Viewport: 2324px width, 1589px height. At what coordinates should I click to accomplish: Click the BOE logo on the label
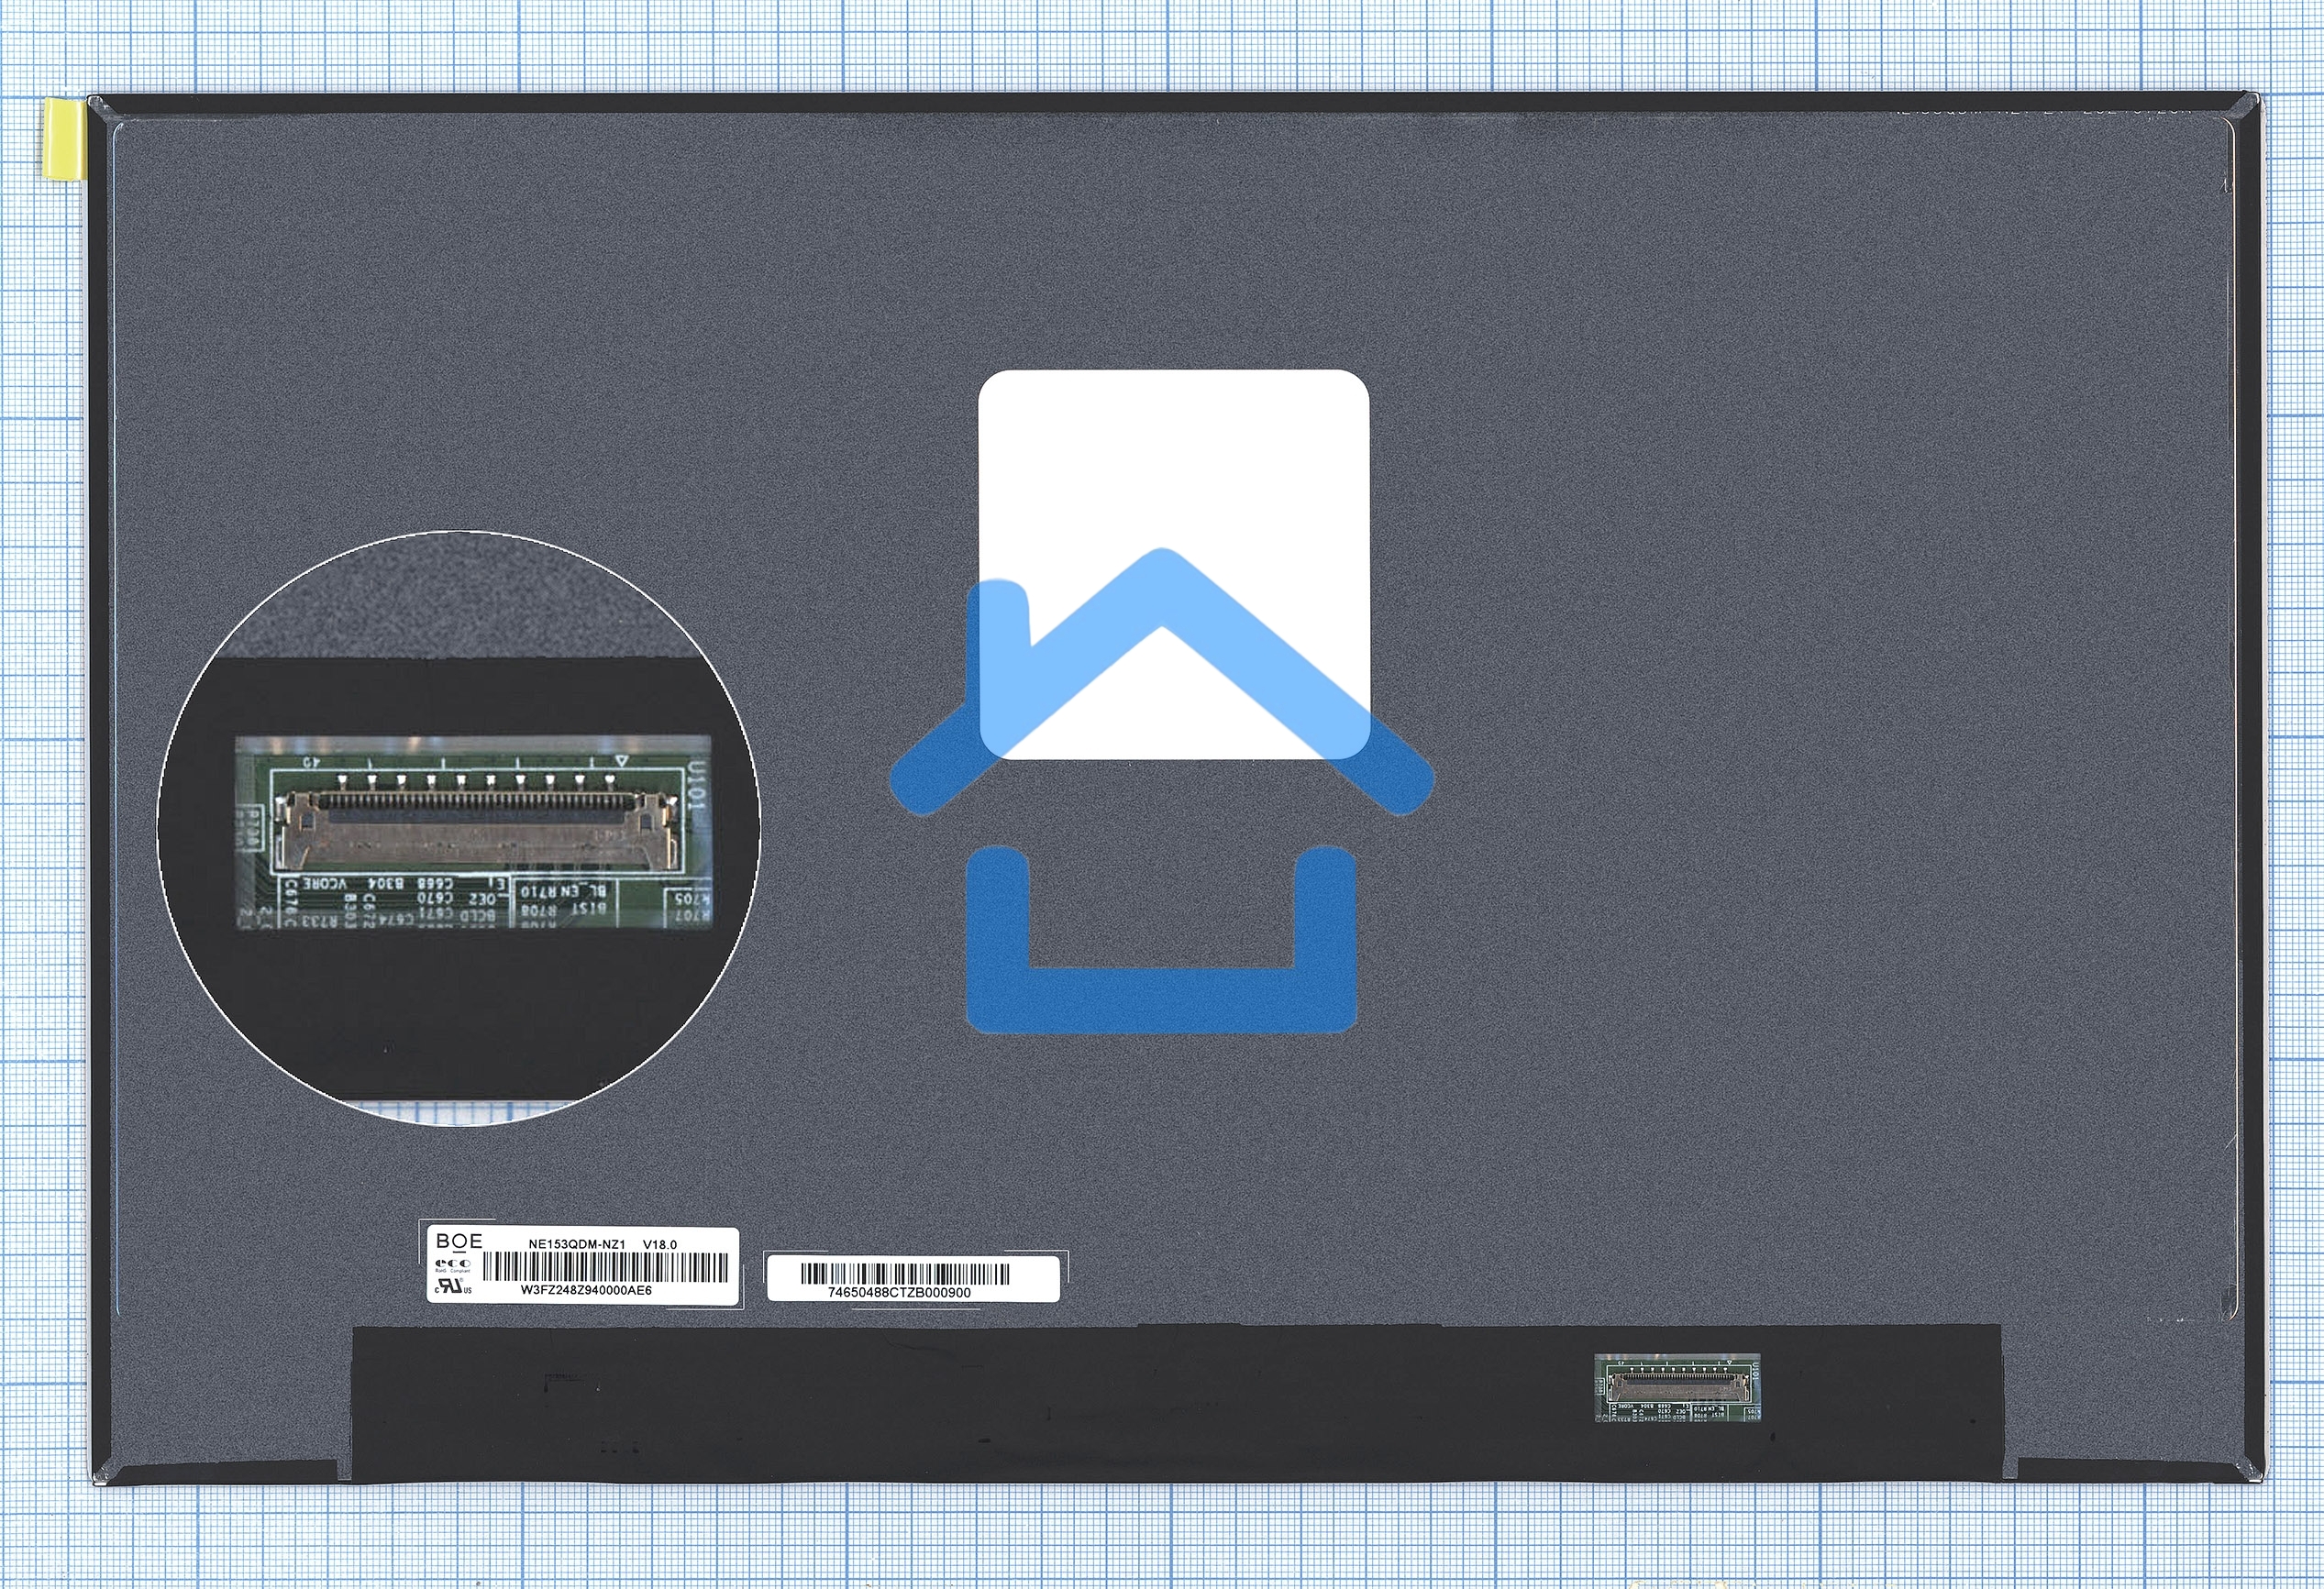point(459,1242)
